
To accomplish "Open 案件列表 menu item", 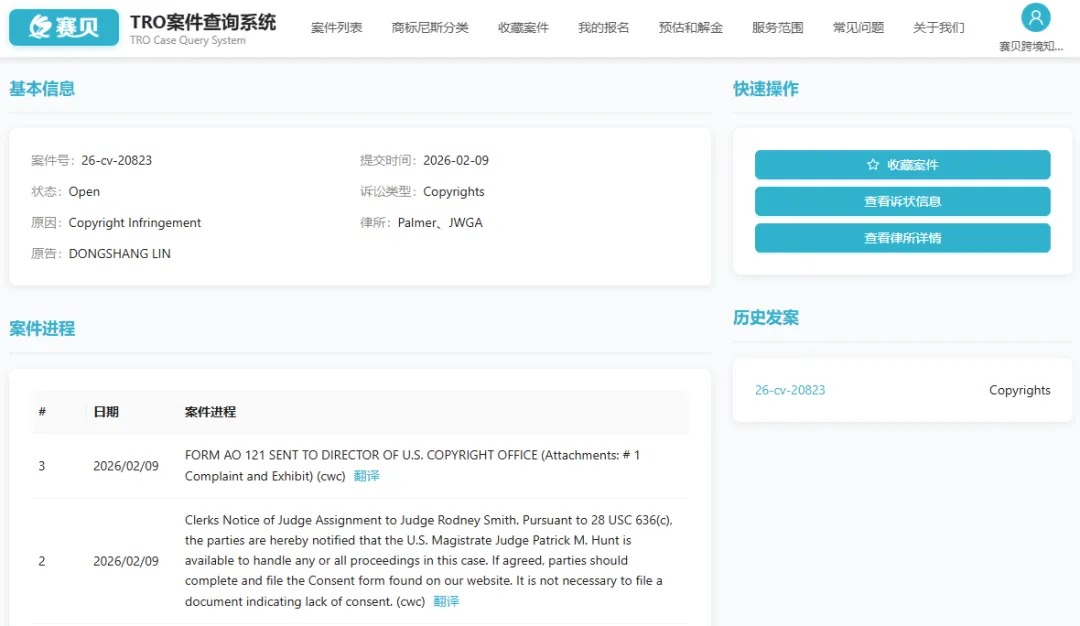I will [336, 28].
